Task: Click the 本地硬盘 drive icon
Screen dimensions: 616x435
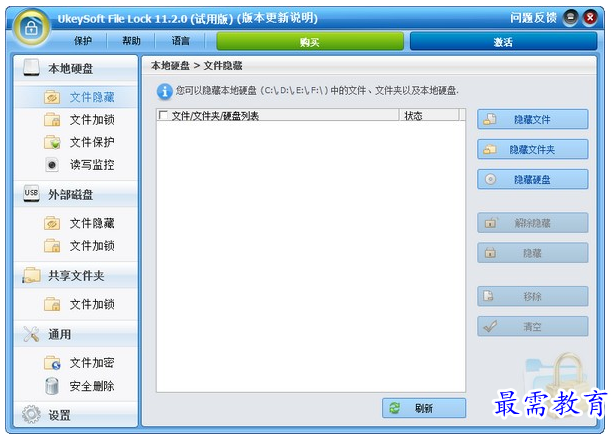Action: coord(31,68)
